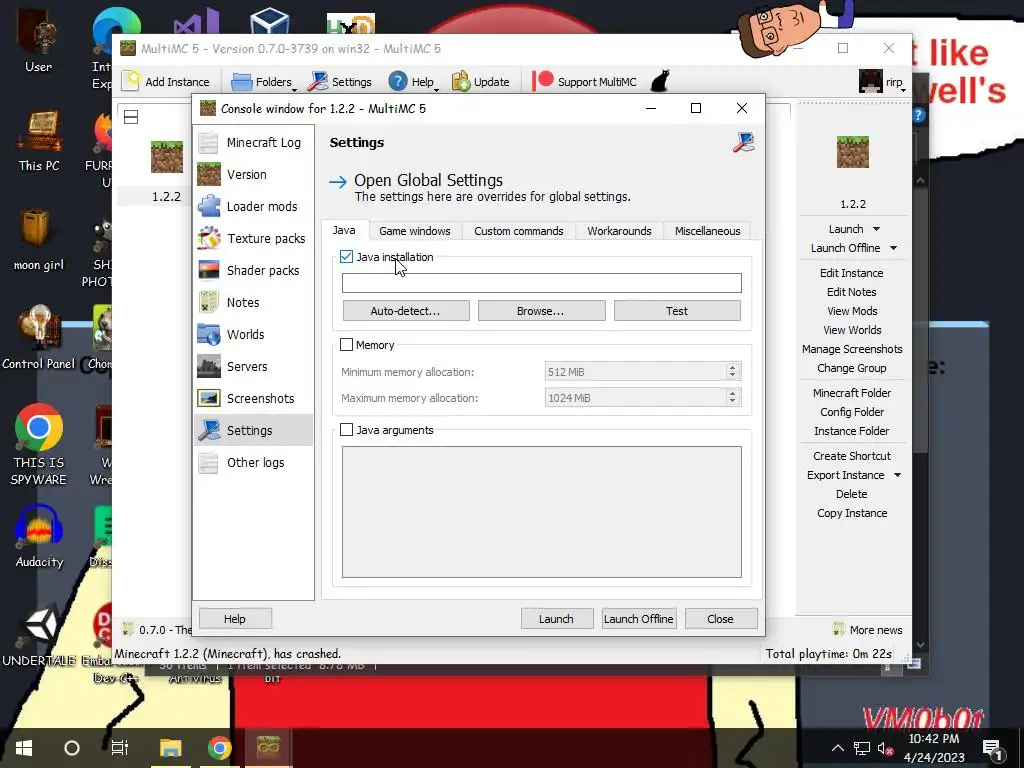The height and width of the screenshot is (768, 1024).
Task: Open Instance Folder from right panel
Action: 852,430
